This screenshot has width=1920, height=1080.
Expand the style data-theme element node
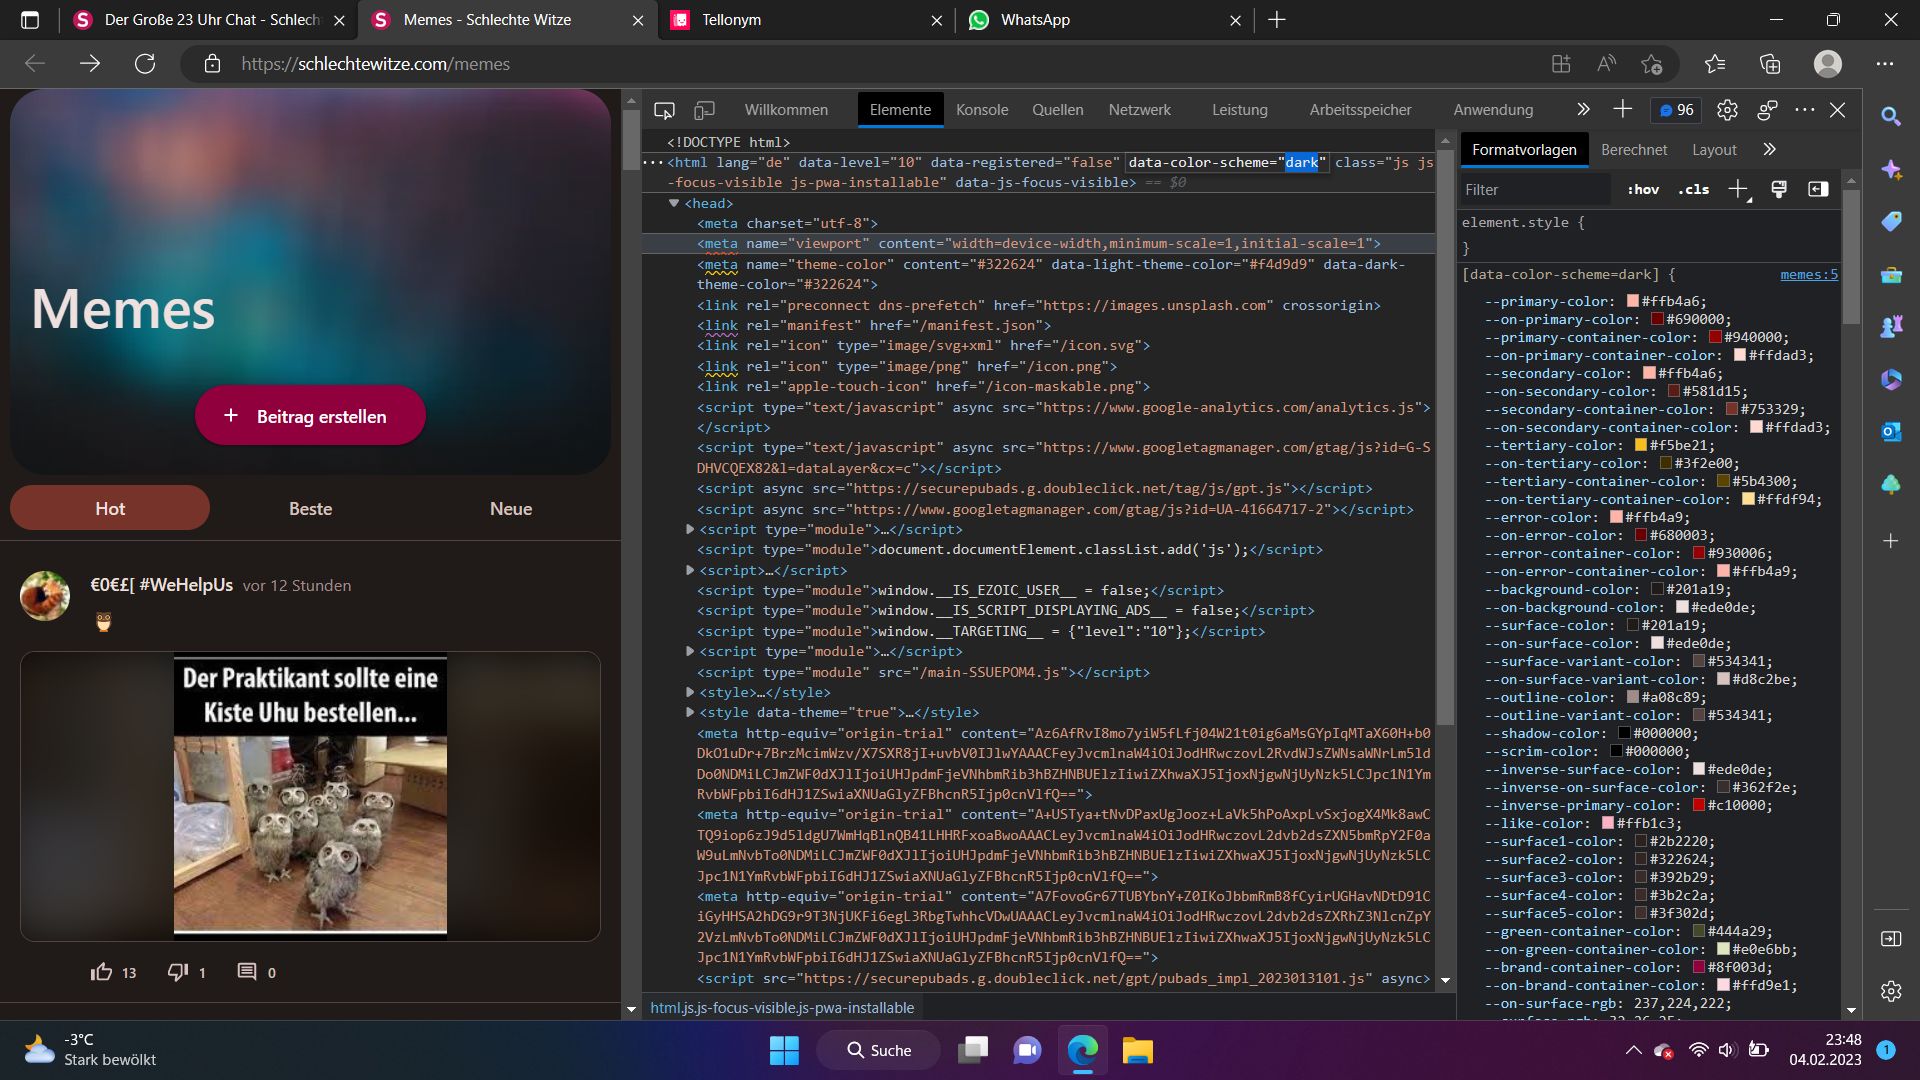[x=690, y=713]
